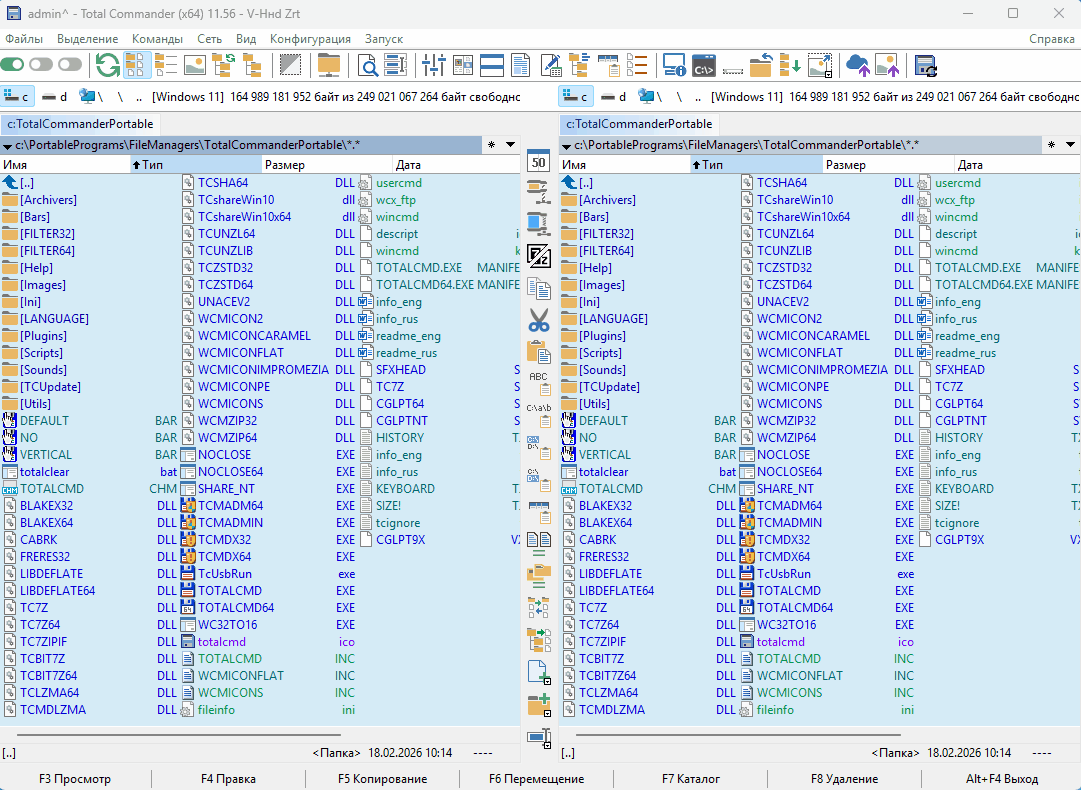
Task: Open the Конфигурация menu
Action: pos(310,39)
